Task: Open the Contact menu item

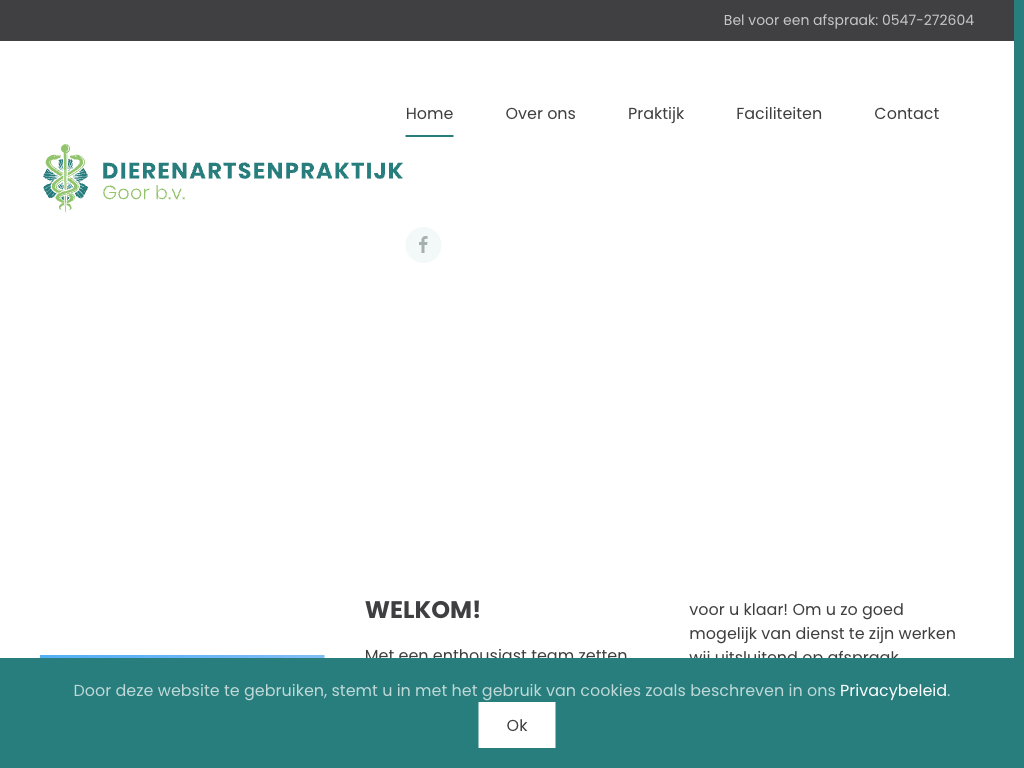Action: pyautogui.click(x=906, y=114)
